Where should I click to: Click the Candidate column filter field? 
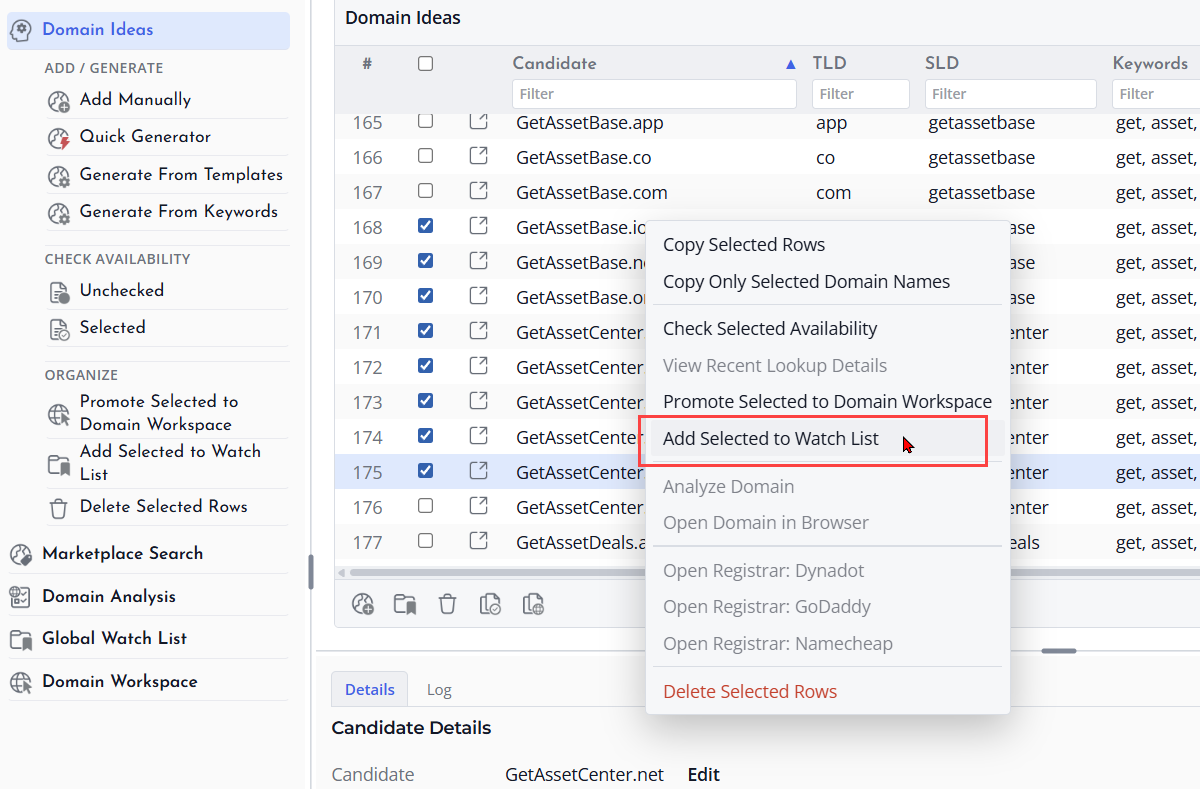(x=654, y=94)
